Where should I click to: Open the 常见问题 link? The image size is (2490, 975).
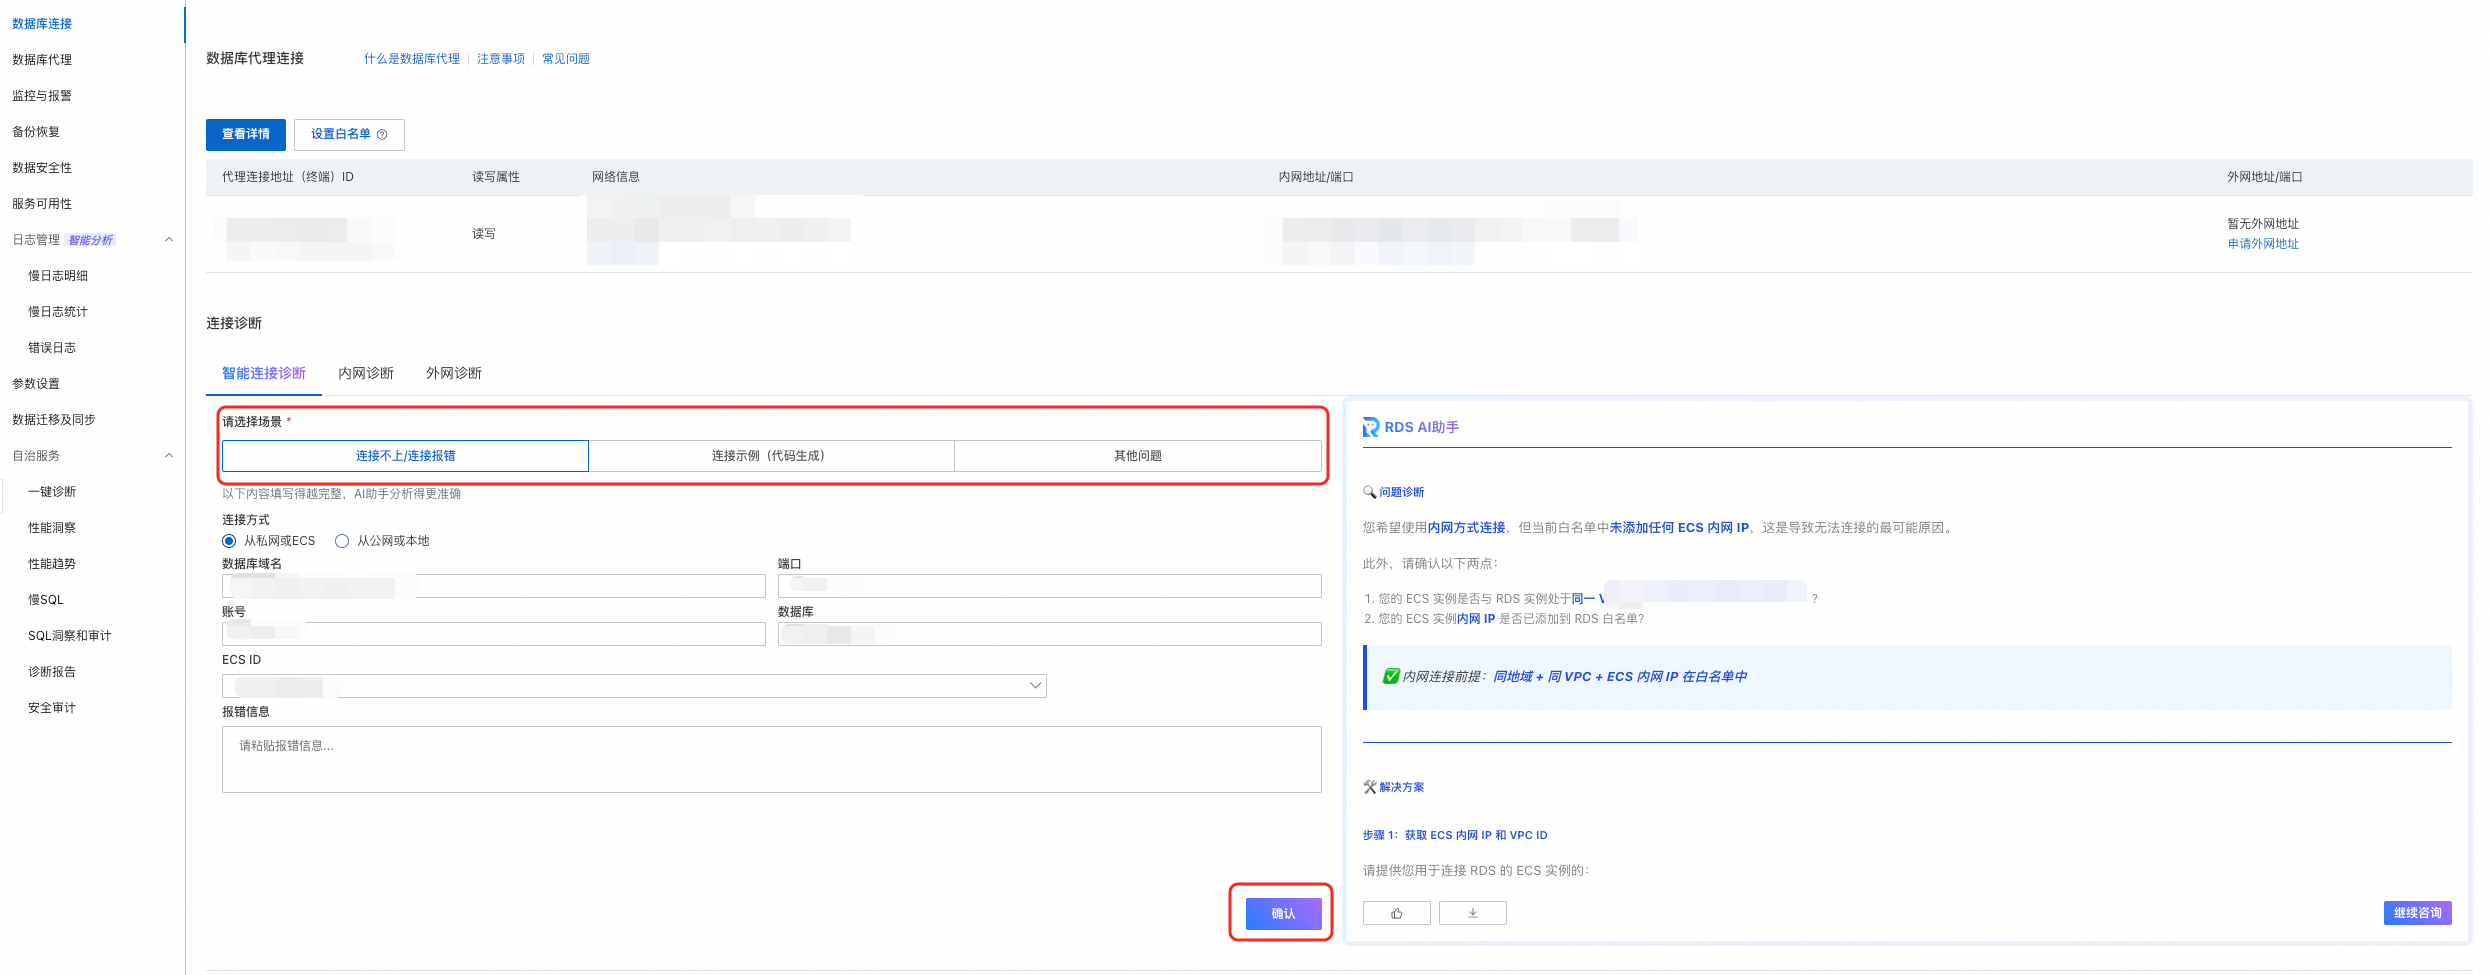point(566,59)
